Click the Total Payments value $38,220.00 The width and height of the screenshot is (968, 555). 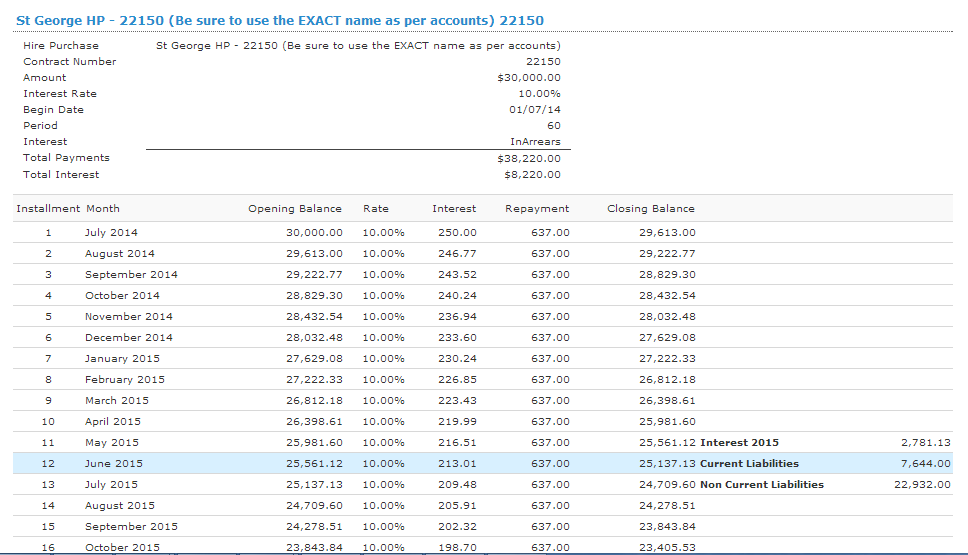pyautogui.click(x=529, y=159)
